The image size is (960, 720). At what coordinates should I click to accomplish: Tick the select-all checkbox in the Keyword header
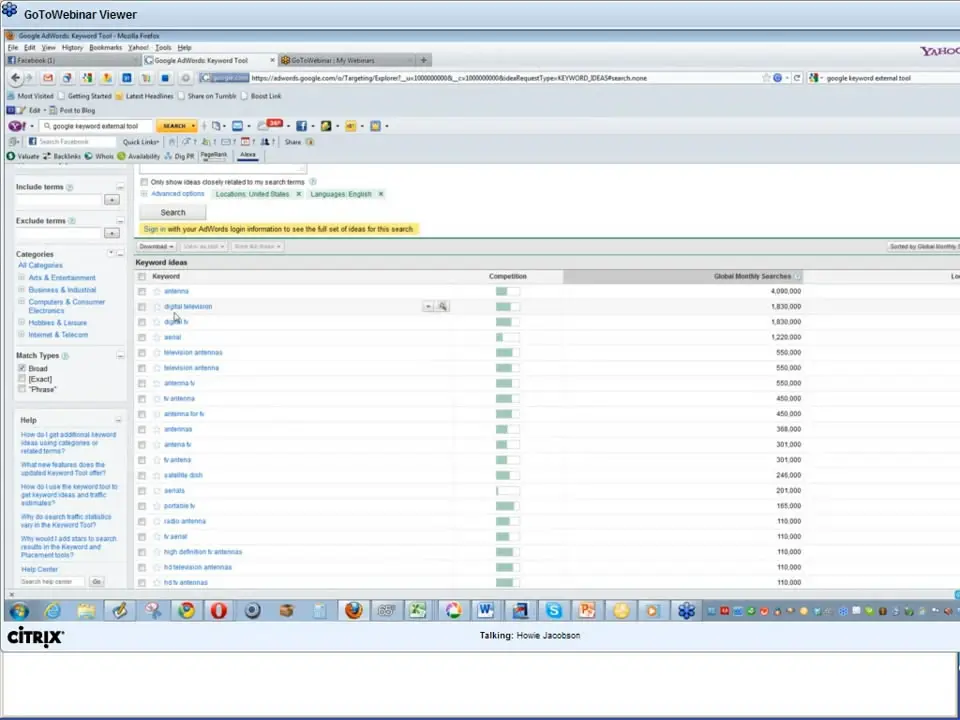[x=142, y=277]
